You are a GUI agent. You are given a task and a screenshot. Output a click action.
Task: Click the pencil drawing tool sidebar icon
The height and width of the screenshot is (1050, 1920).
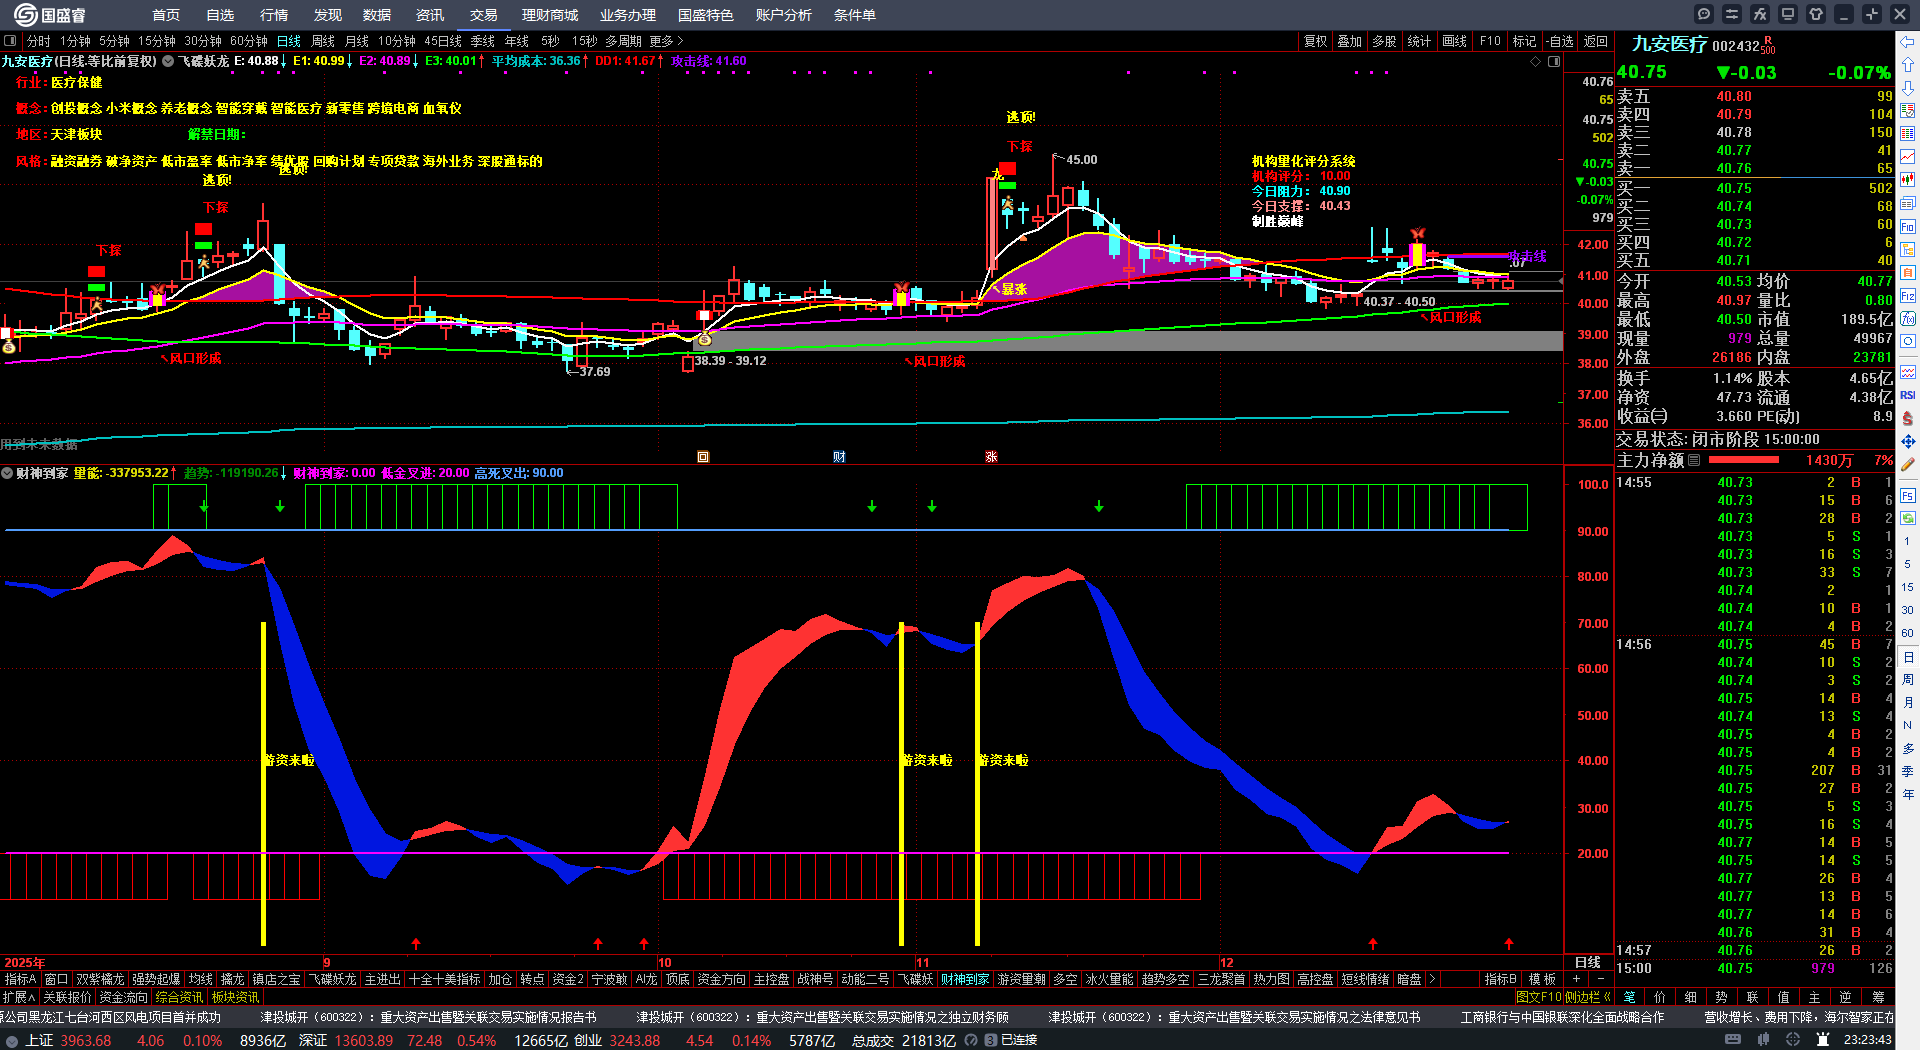point(1908,464)
